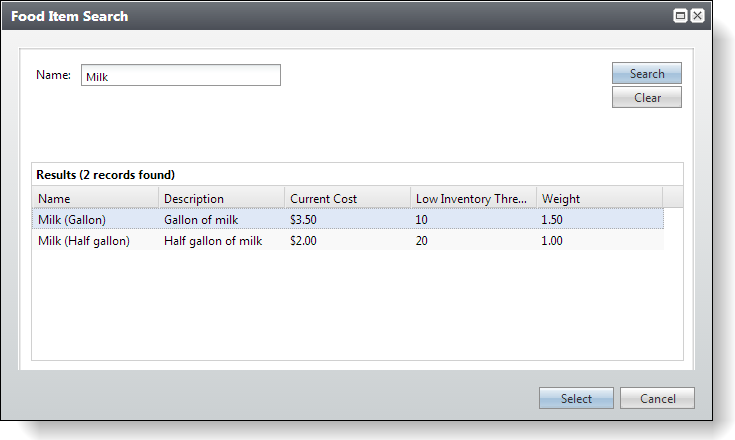Click the weight value 1.00

point(552,240)
